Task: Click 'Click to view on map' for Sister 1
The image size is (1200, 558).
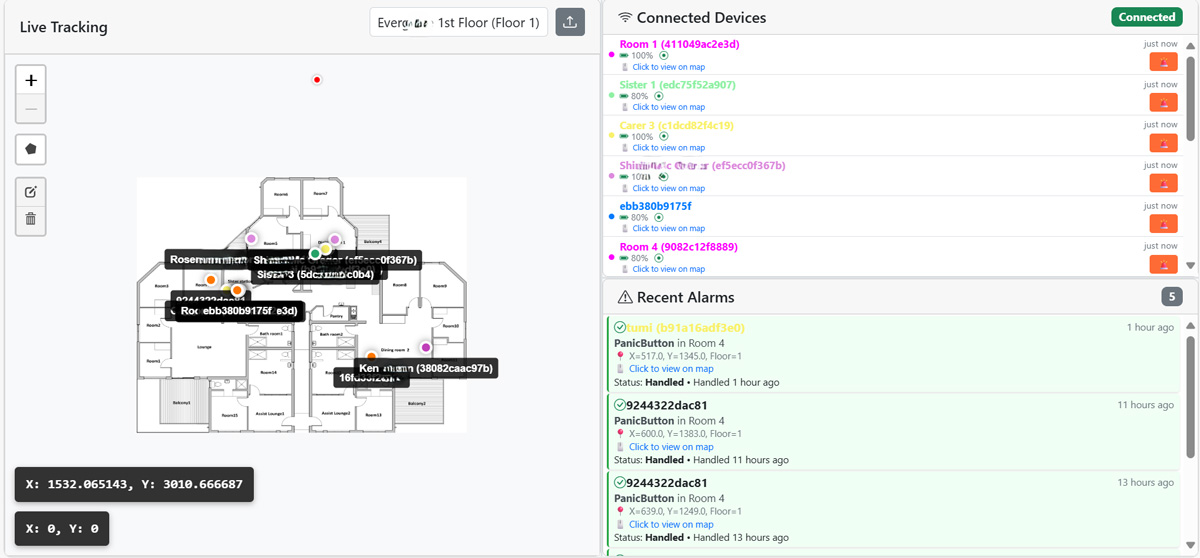Action: pos(668,107)
